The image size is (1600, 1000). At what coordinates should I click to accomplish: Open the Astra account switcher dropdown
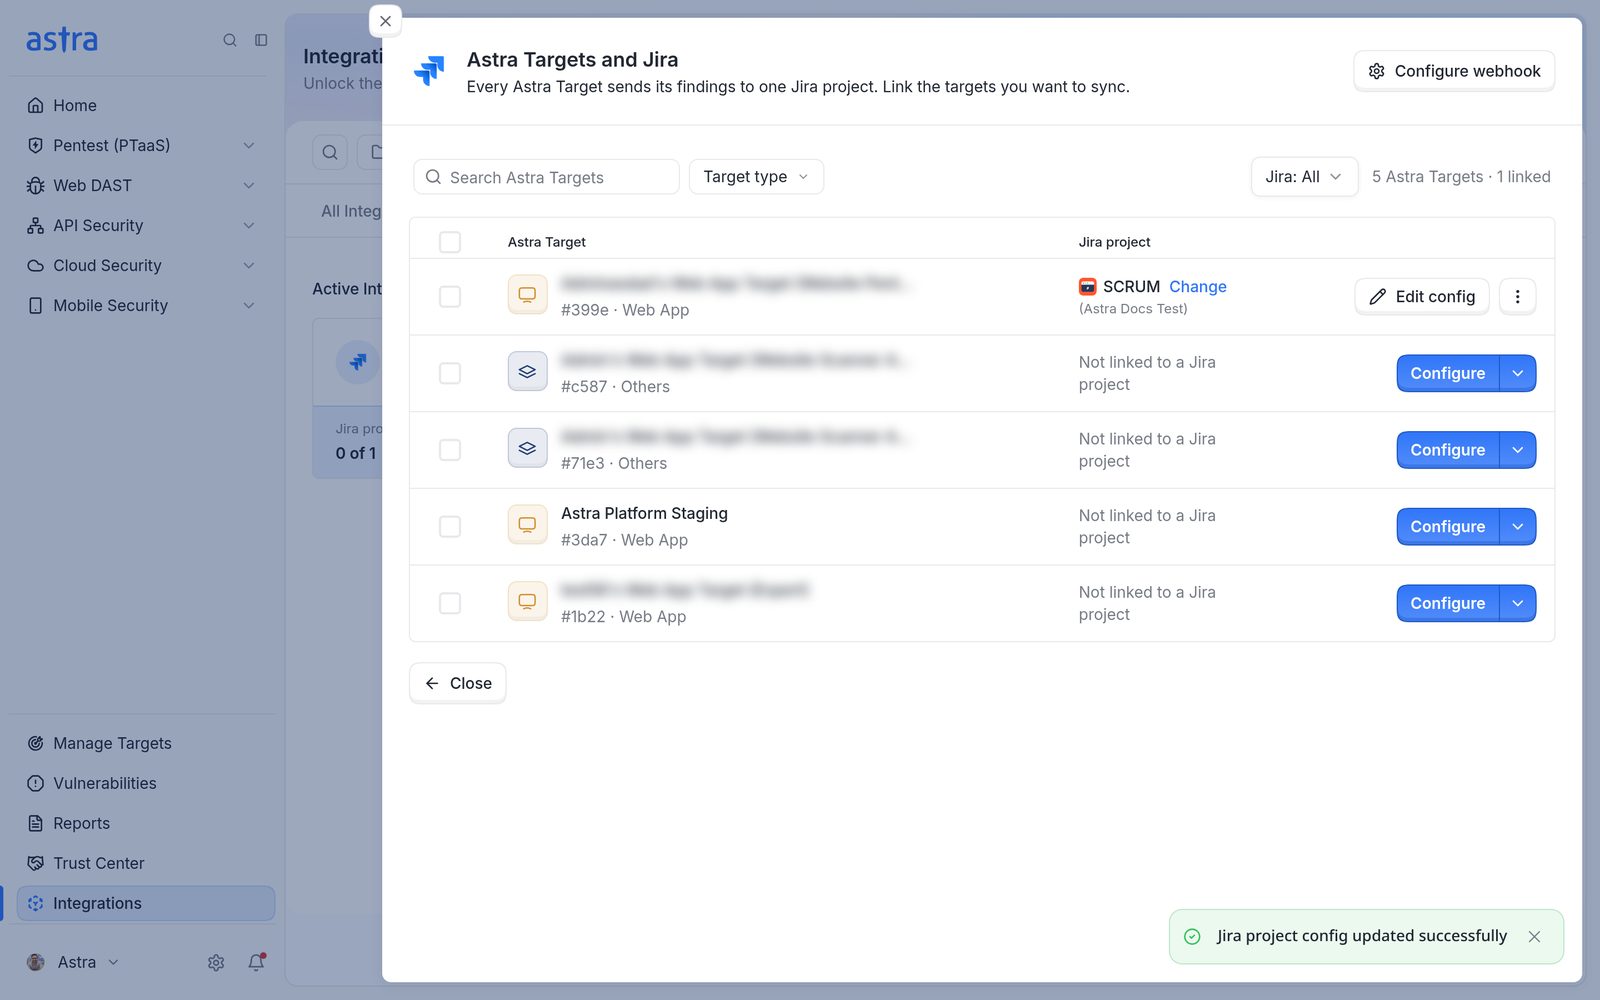click(73, 962)
